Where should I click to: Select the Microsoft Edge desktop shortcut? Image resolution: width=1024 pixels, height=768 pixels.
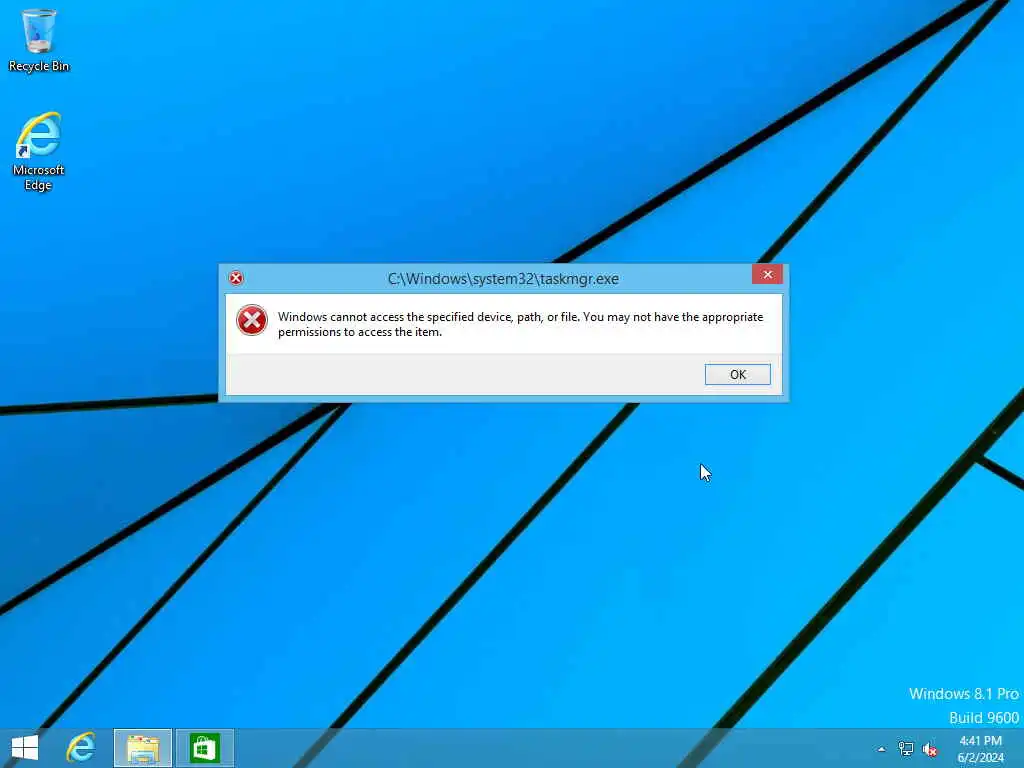tap(39, 152)
